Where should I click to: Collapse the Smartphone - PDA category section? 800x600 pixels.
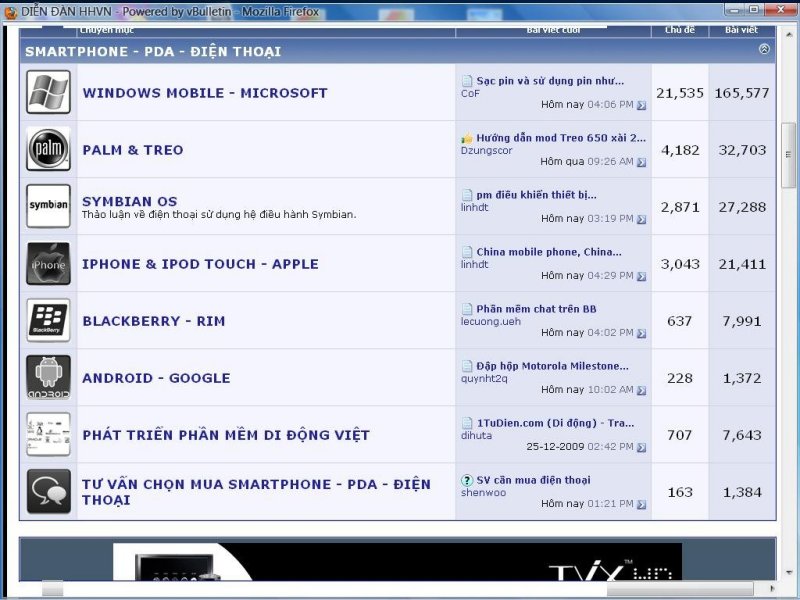click(764, 49)
